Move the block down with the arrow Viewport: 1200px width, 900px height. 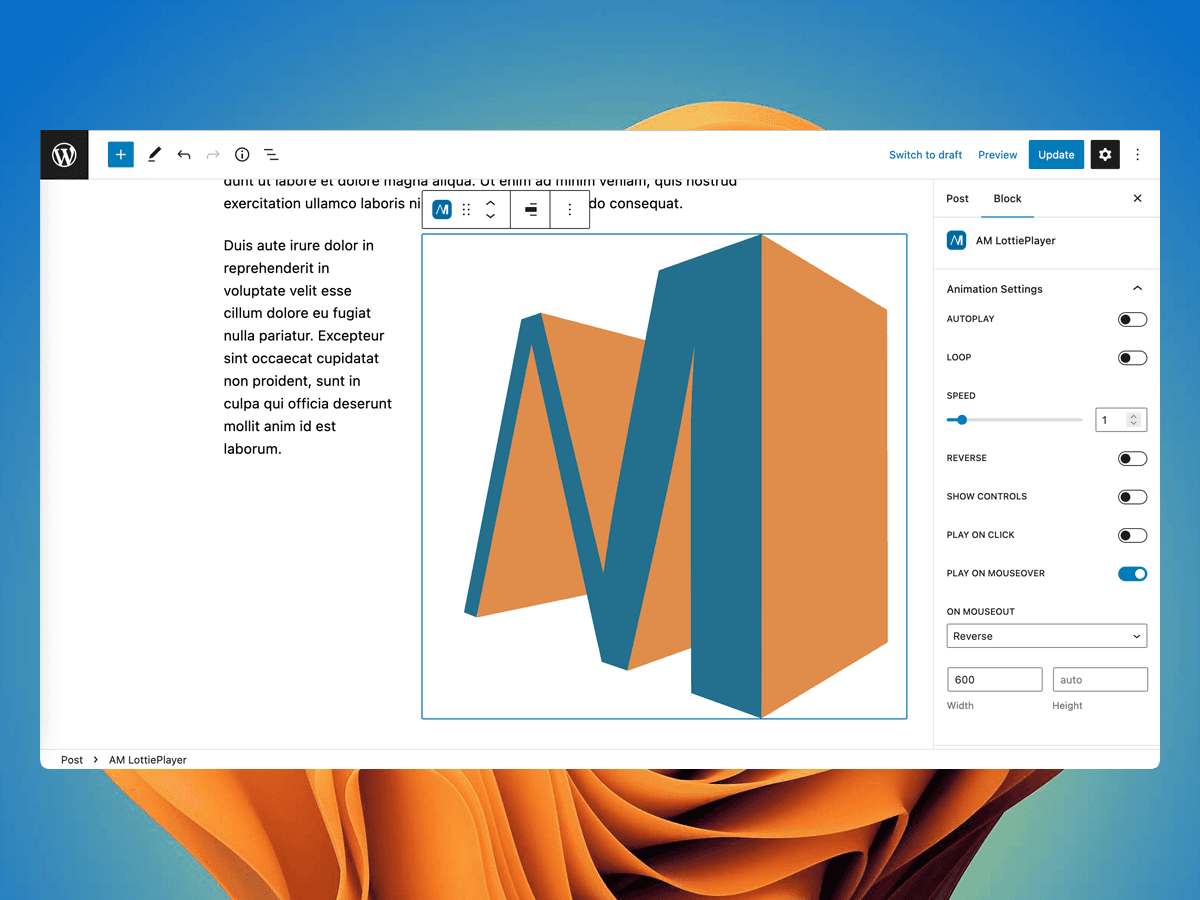click(x=491, y=217)
